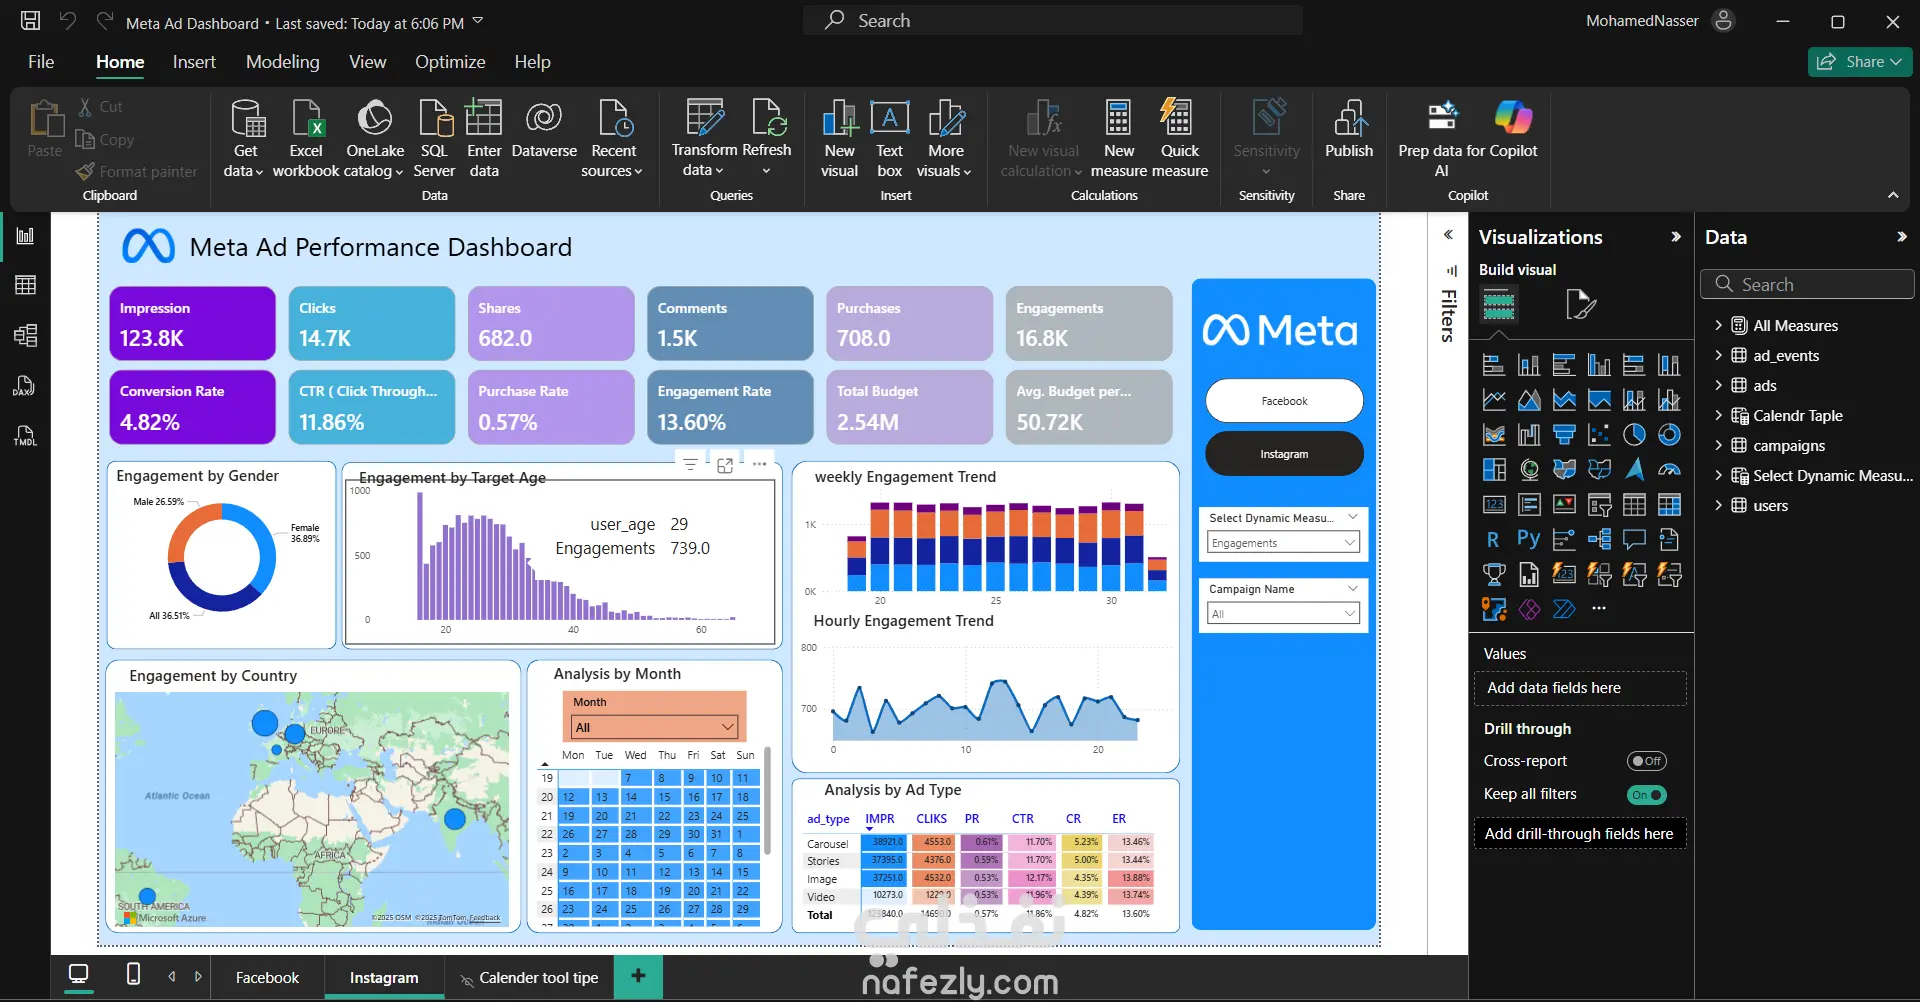Switch to Model view in left sidebar
1920x1002 pixels.
26,335
